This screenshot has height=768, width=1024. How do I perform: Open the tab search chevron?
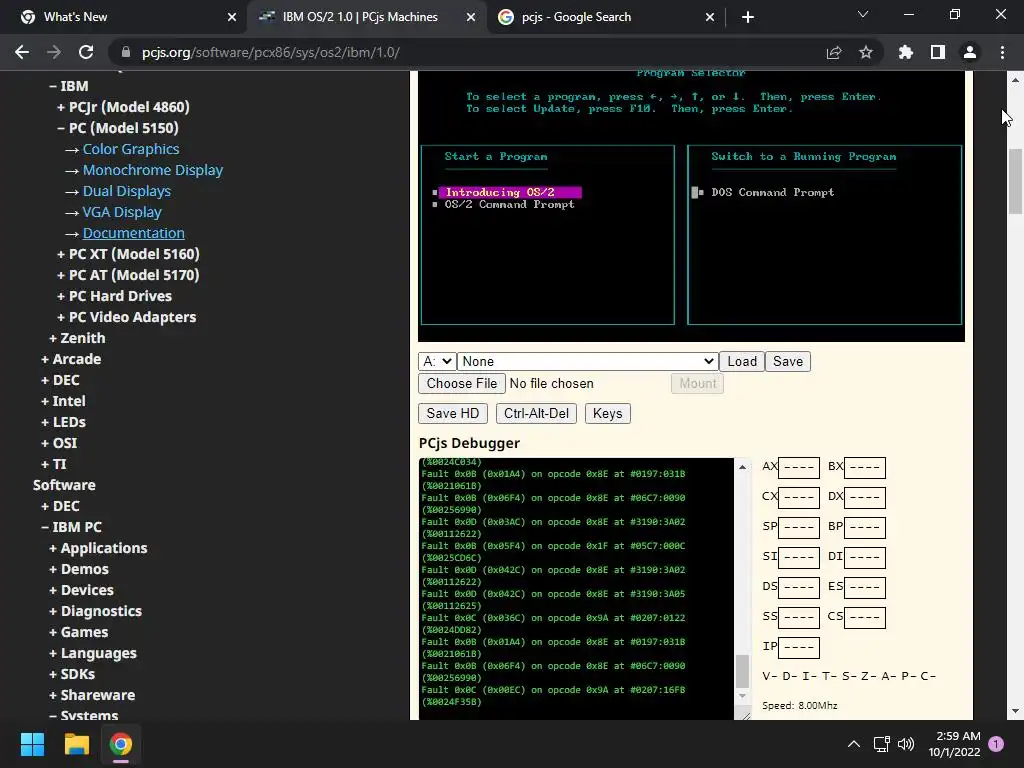(x=863, y=14)
